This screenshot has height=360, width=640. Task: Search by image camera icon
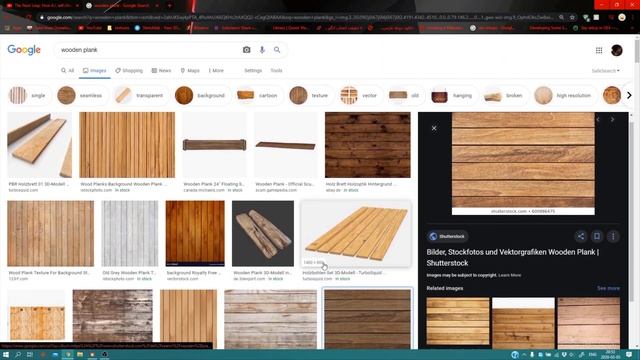click(x=247, y=50)
